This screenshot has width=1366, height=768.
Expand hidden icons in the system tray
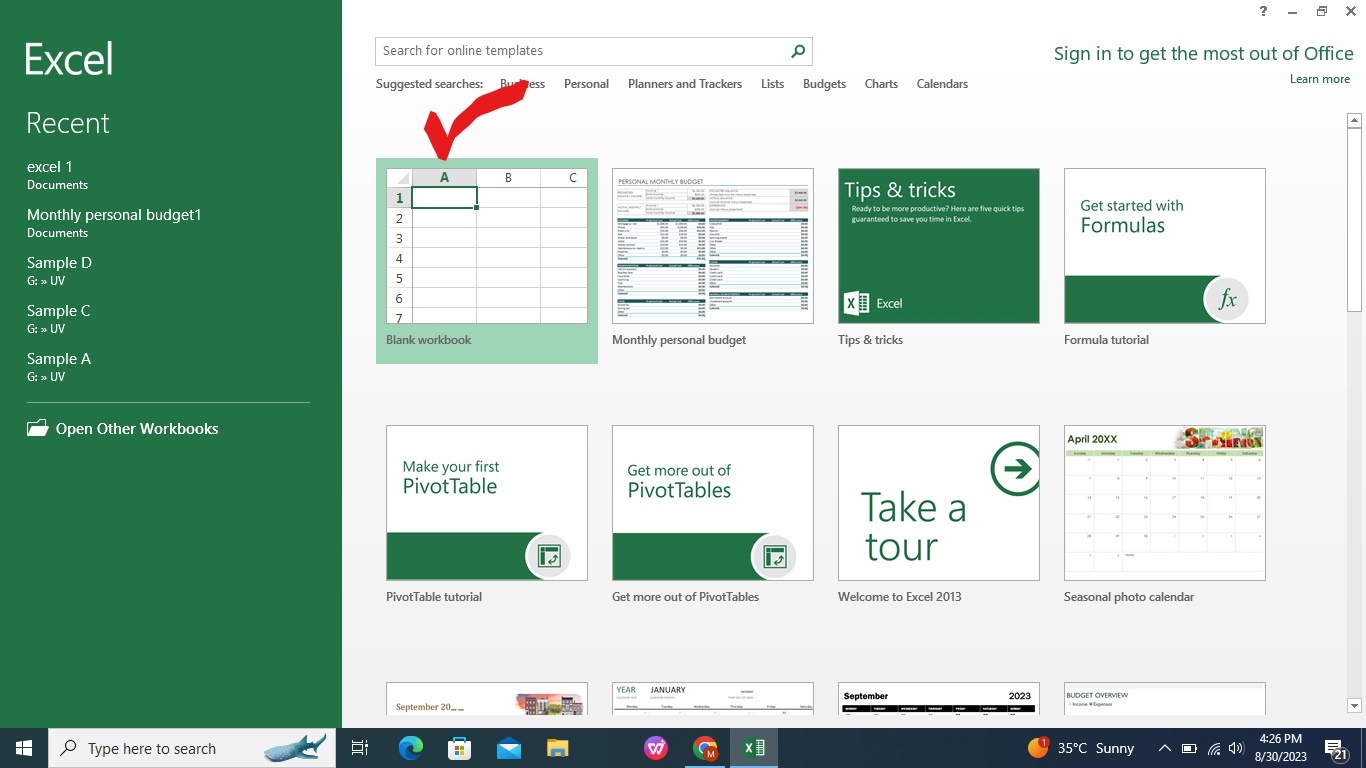tap(1164, 747)
